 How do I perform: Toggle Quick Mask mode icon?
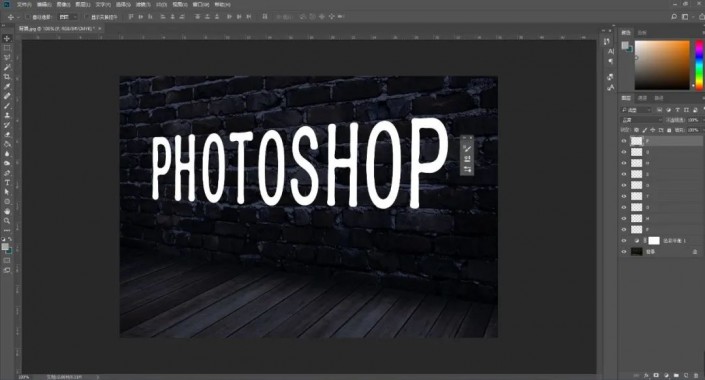7,260
